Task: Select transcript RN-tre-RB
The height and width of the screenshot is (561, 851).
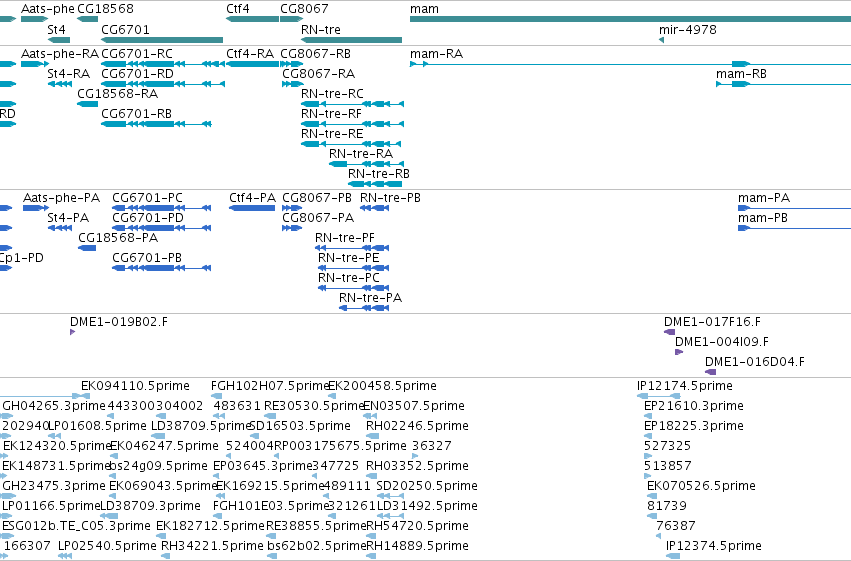Action: 375,184
